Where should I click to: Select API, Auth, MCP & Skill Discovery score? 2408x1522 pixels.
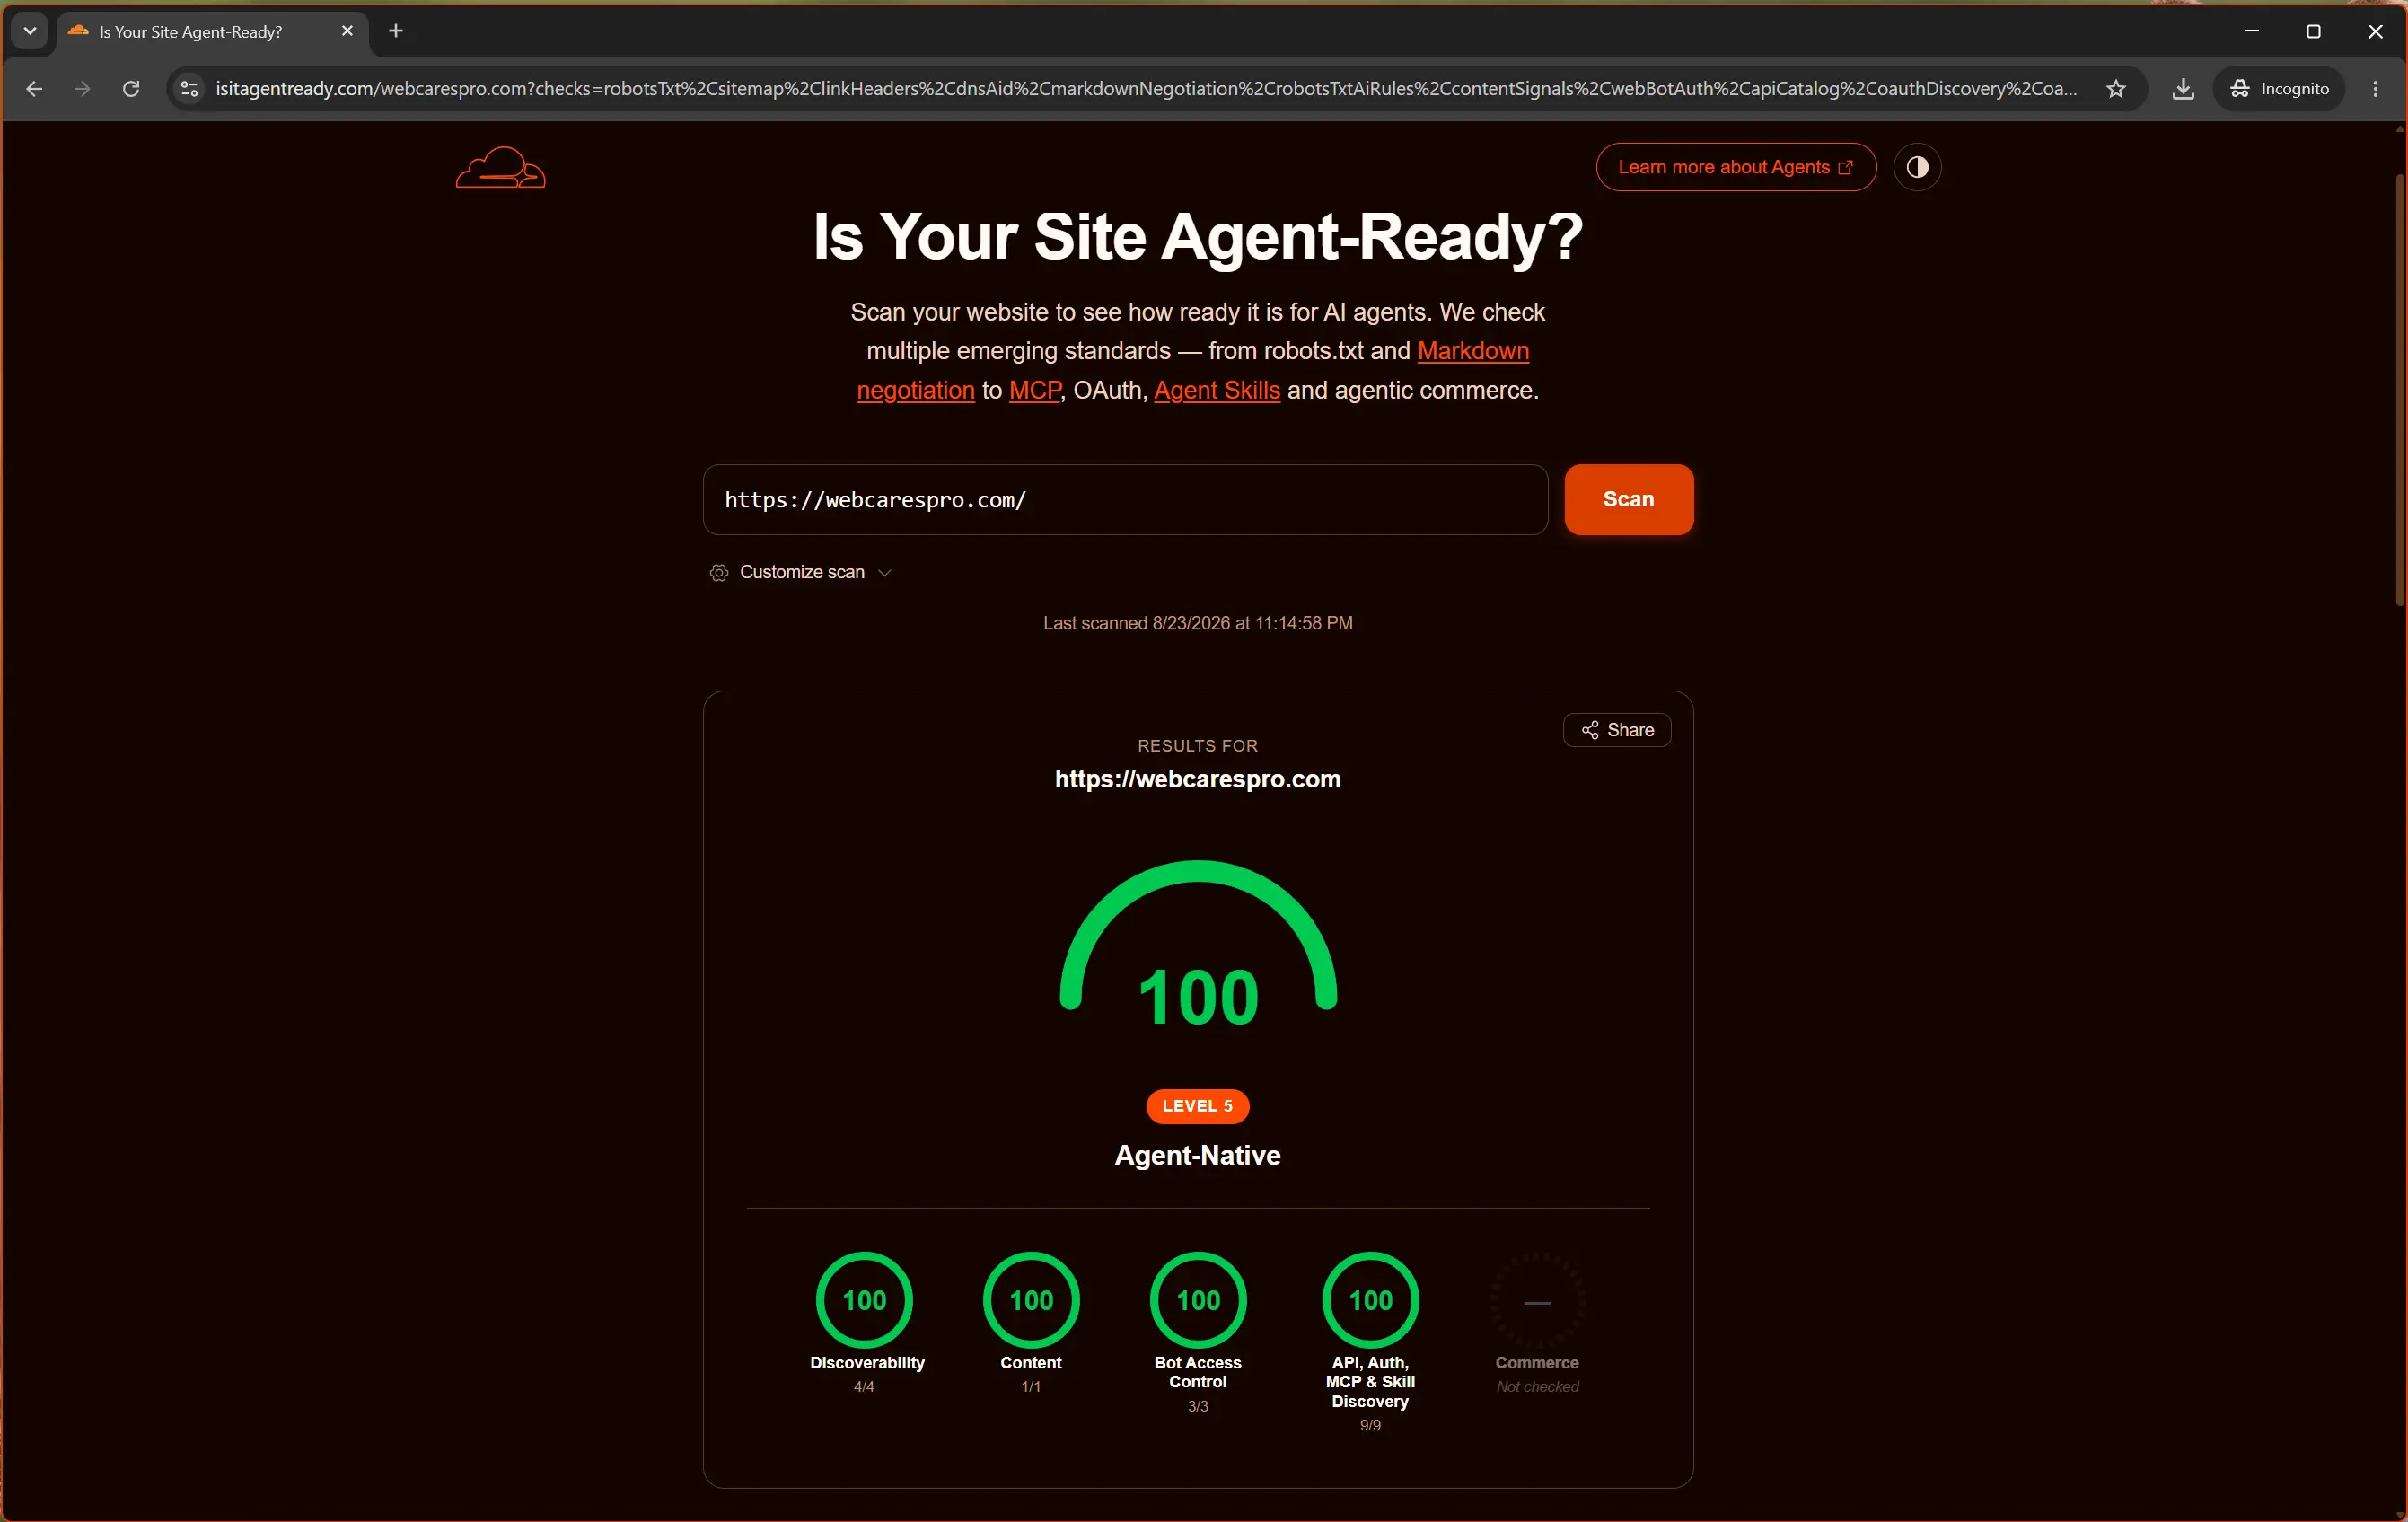point(1370,1300)
